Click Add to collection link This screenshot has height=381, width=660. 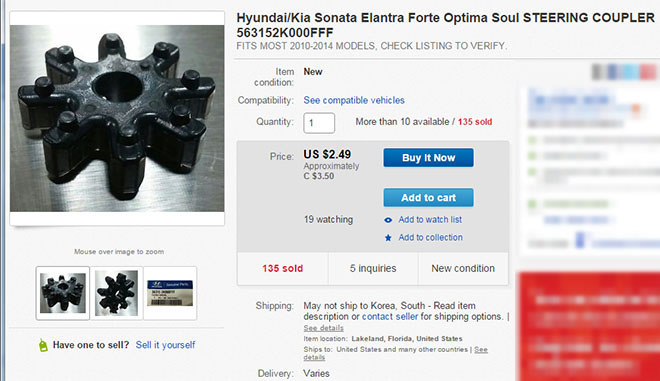pyautogui.click(x=430, y=237)
